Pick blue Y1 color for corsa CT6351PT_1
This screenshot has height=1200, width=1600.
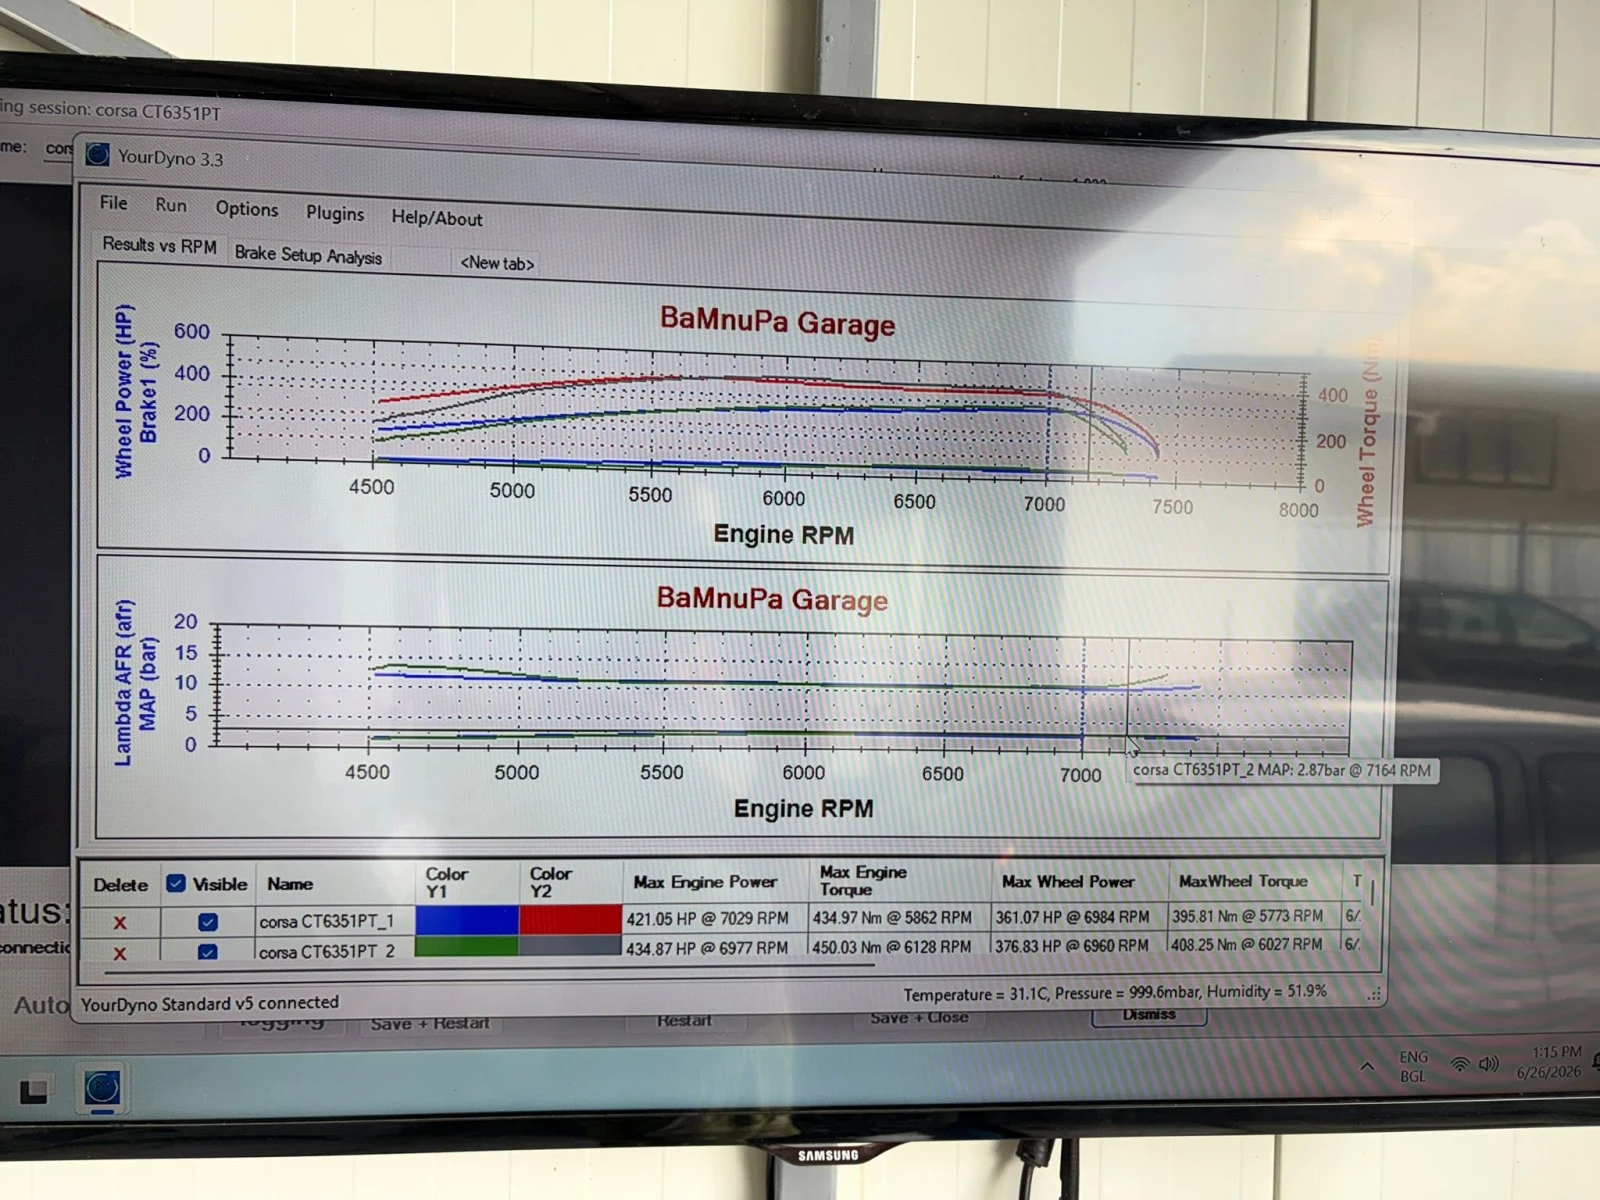(x=467, y=920)
